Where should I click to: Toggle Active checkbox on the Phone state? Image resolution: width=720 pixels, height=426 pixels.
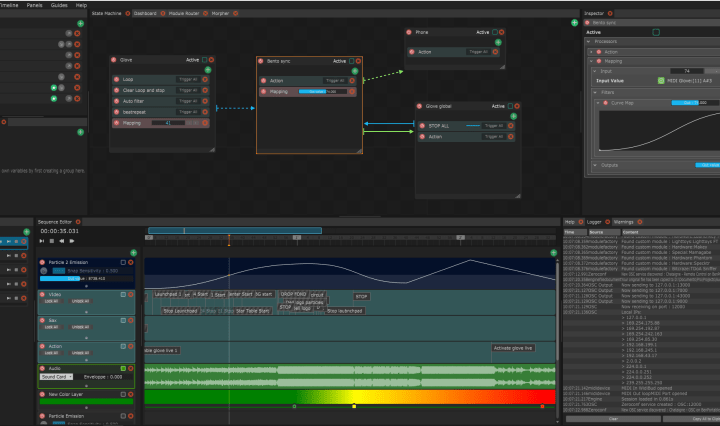(x=495, y=32)
